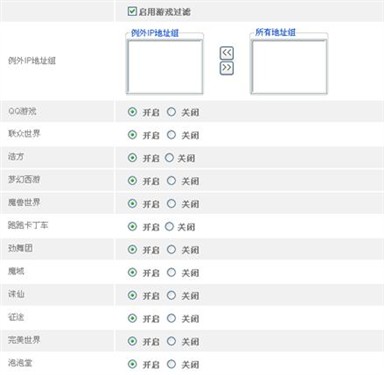Select 关闭 for 魔域
Image resolution: width=384 pixels, height=375 pixels.
click(x=171, y=272)
